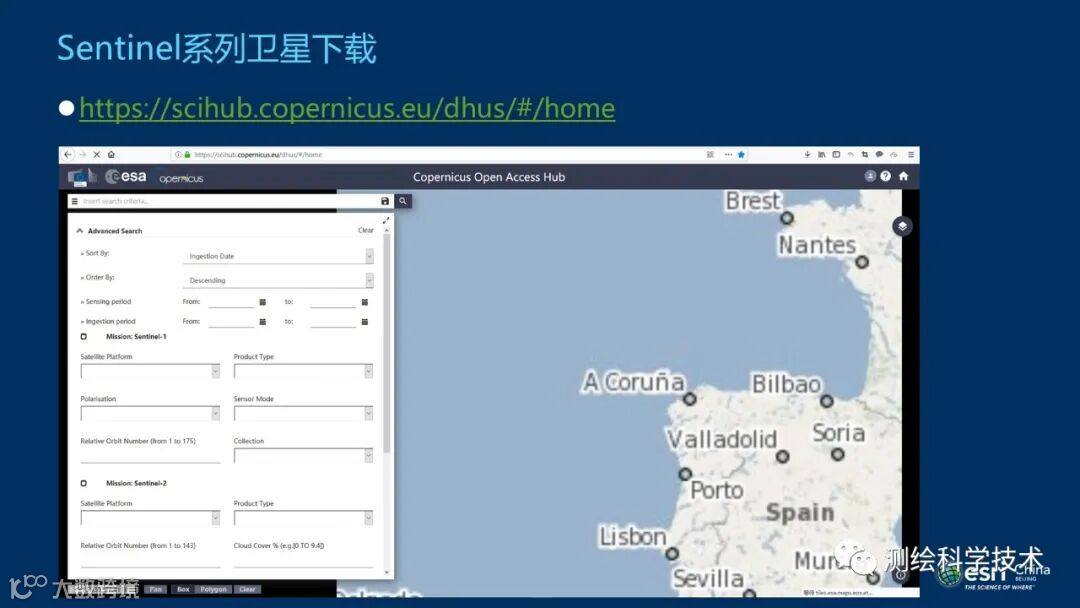Viewport: 1080px width, 608px height.
Task: Select the Box drawing mode button
Action: point(183,589)
